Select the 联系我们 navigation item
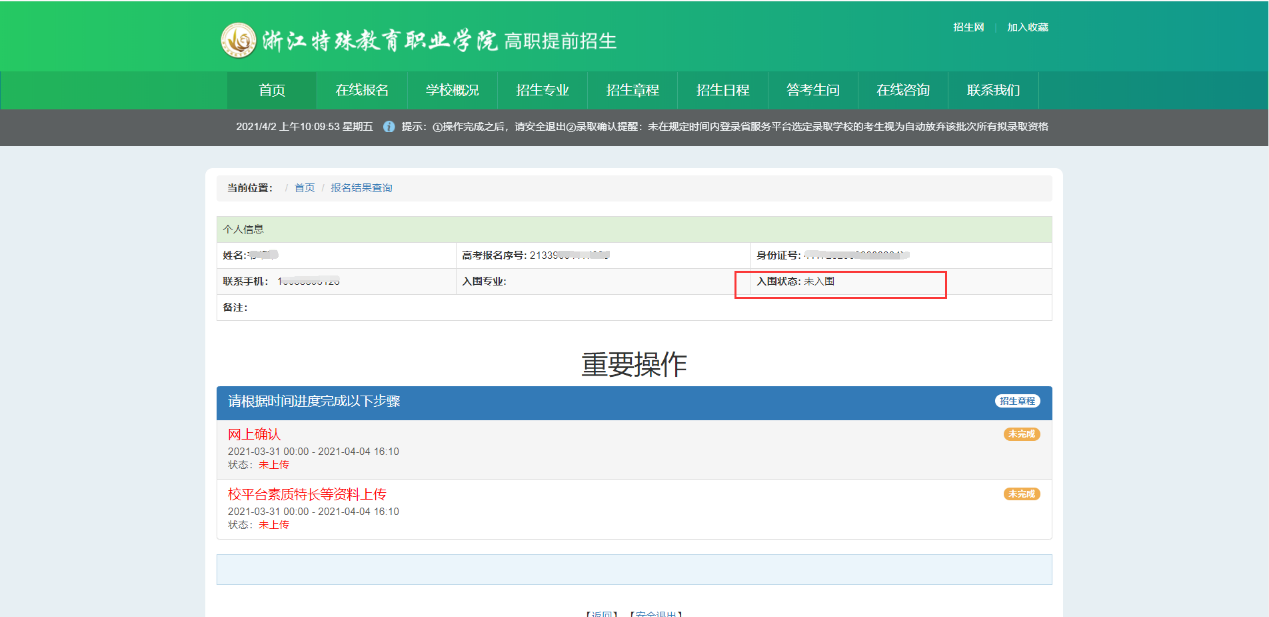The height and width of the screenshot is (617, 1269). pyautogui.click(x=993, y=90)
